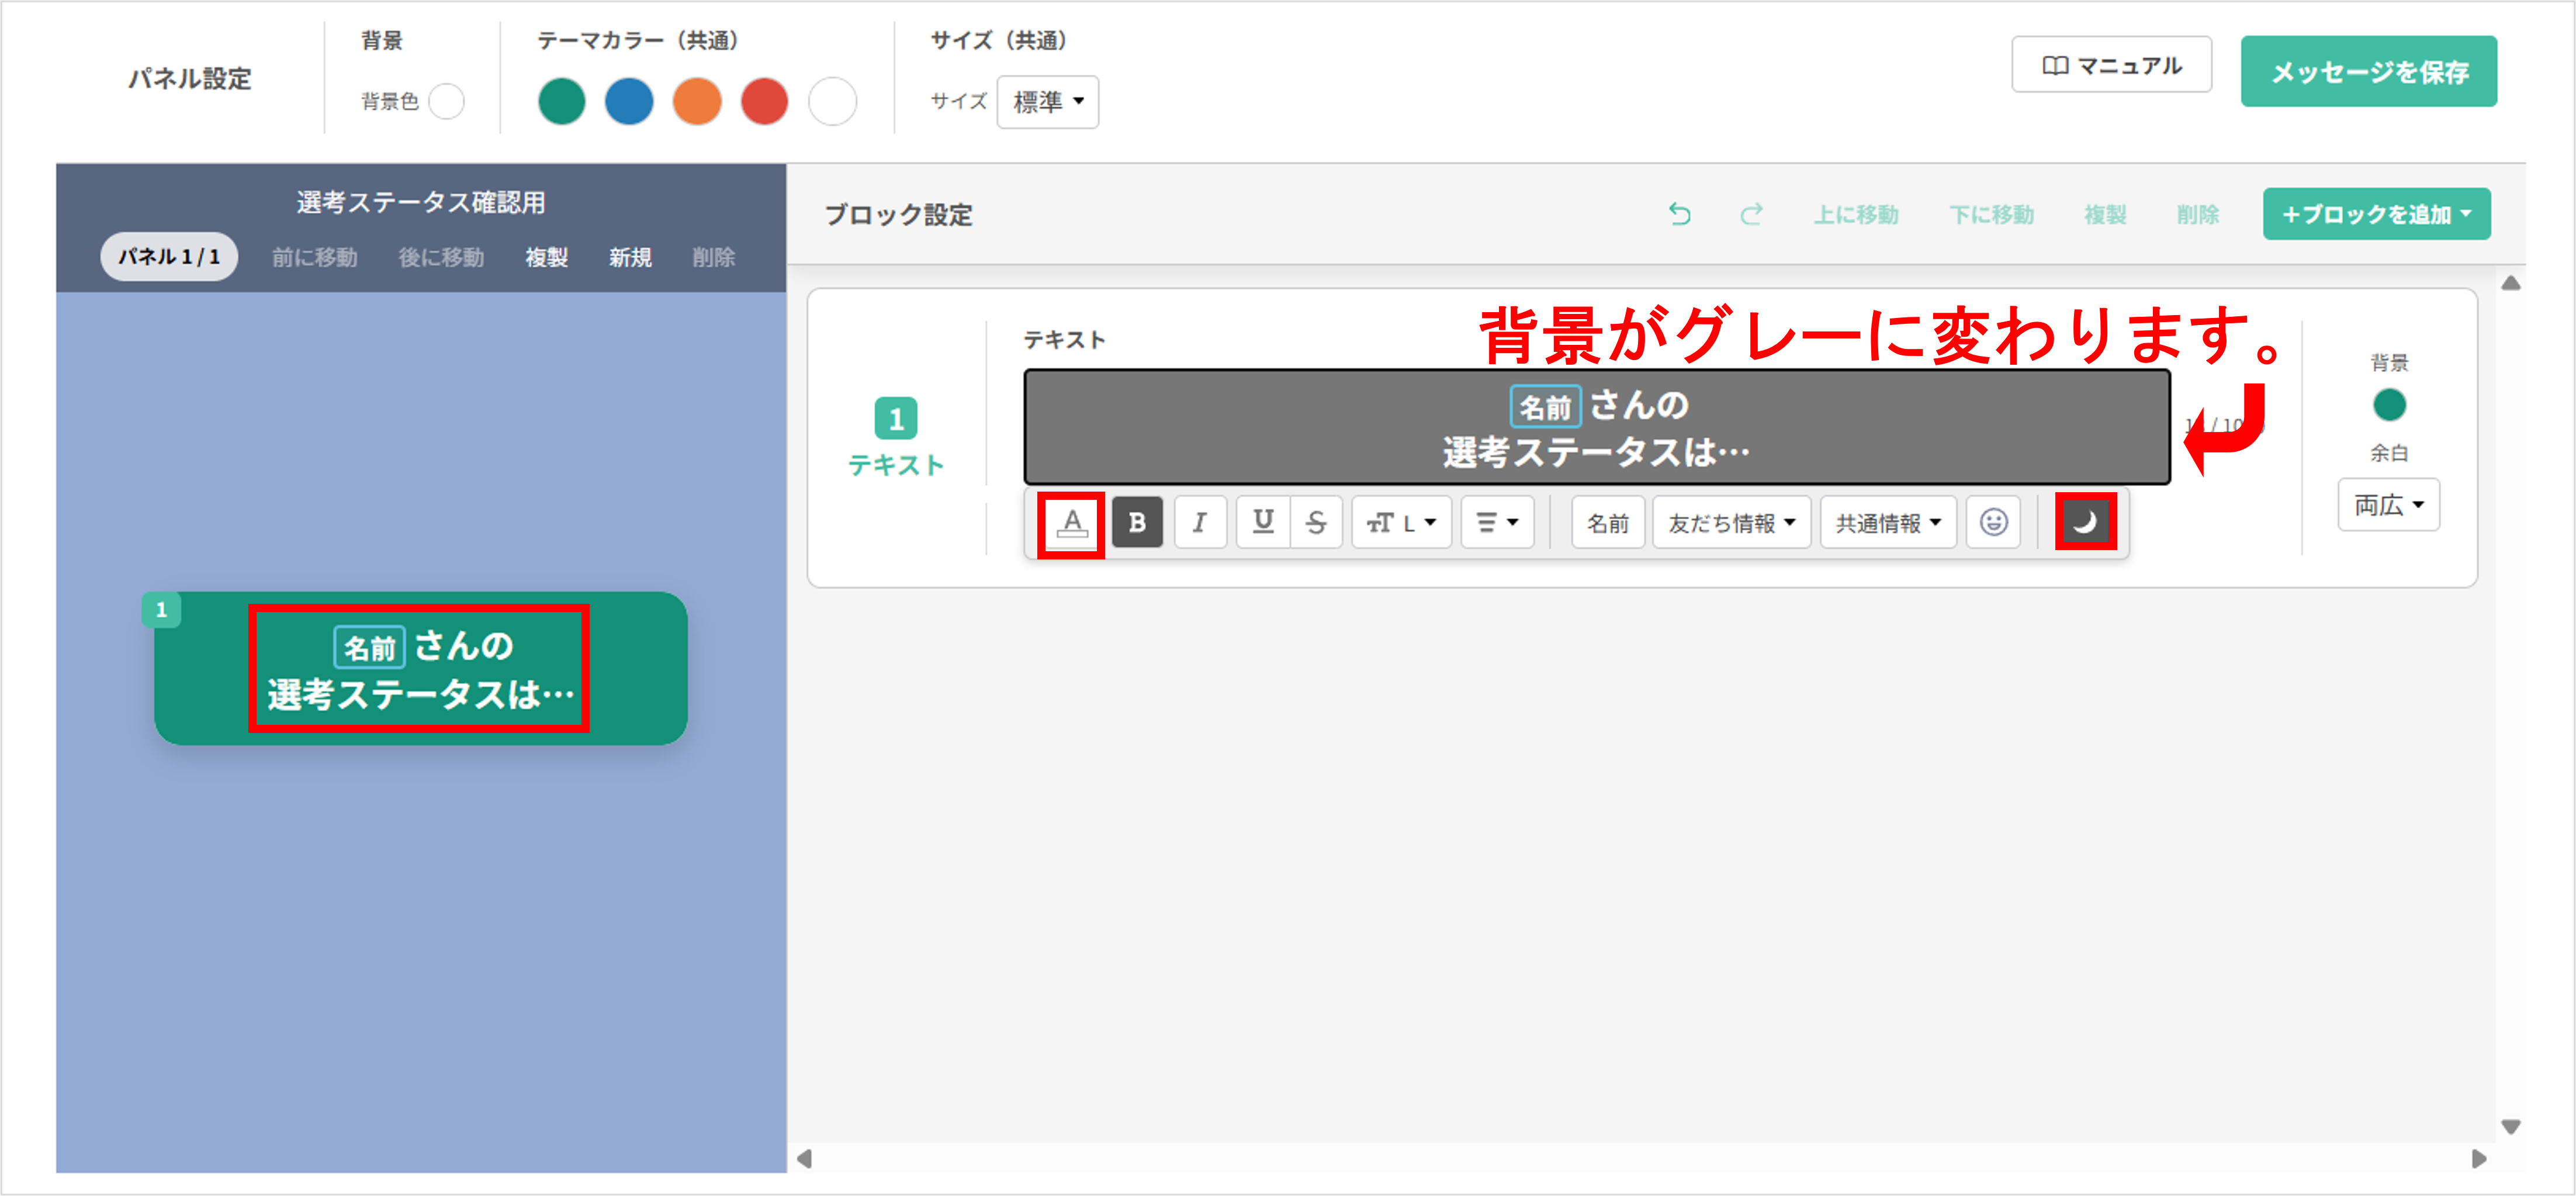Click +ブロックを追加 to add a block

point(2376,213)
